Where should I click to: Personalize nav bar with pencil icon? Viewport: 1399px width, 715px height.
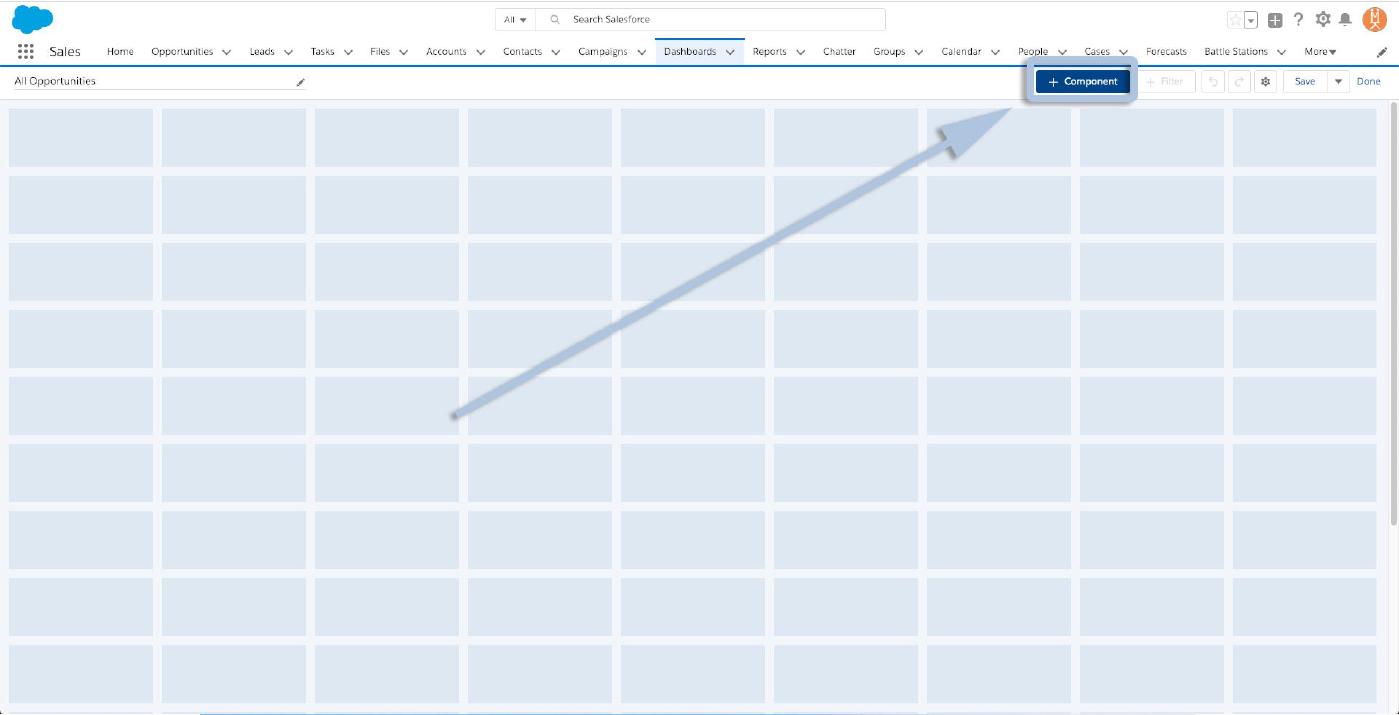click(x=1382, y=52)
